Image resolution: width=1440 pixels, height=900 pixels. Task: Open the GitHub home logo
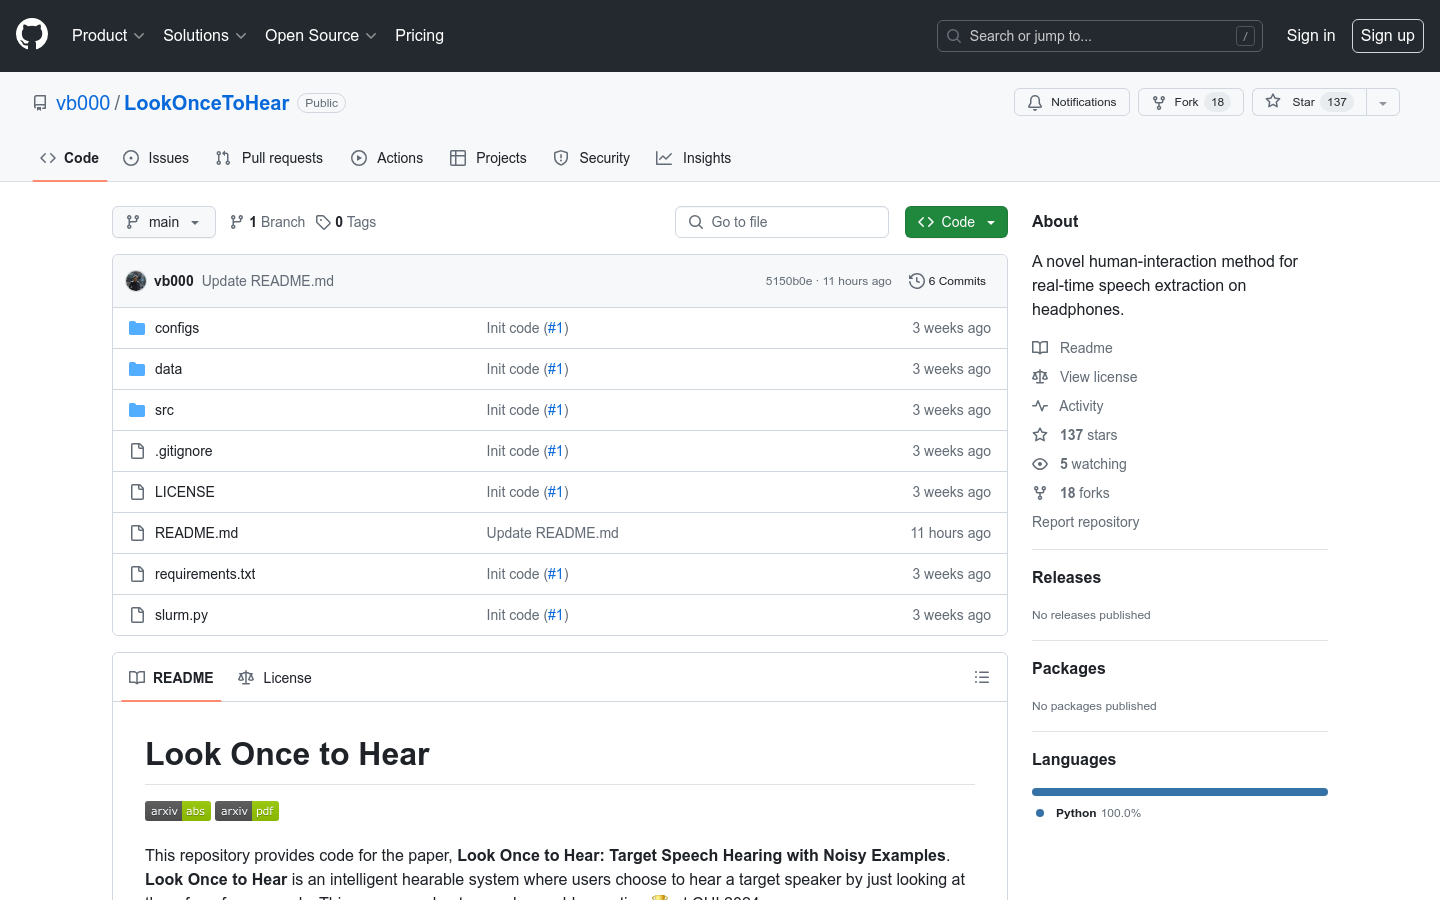pyautogui.click(x=32, y=35)
